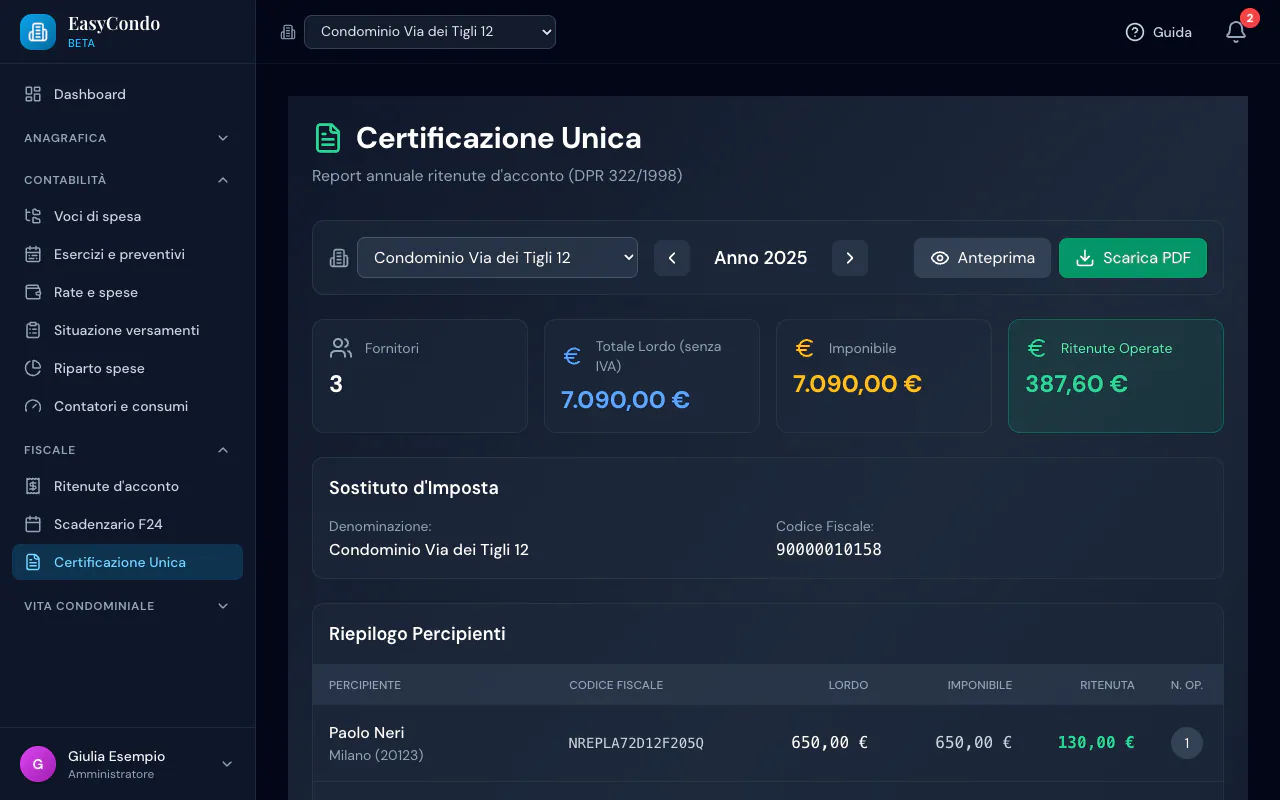Click the 130,00 € ritenuta value
Image resolution: width=1280 pixels, height=800 pixels.
pos(1096,742)
